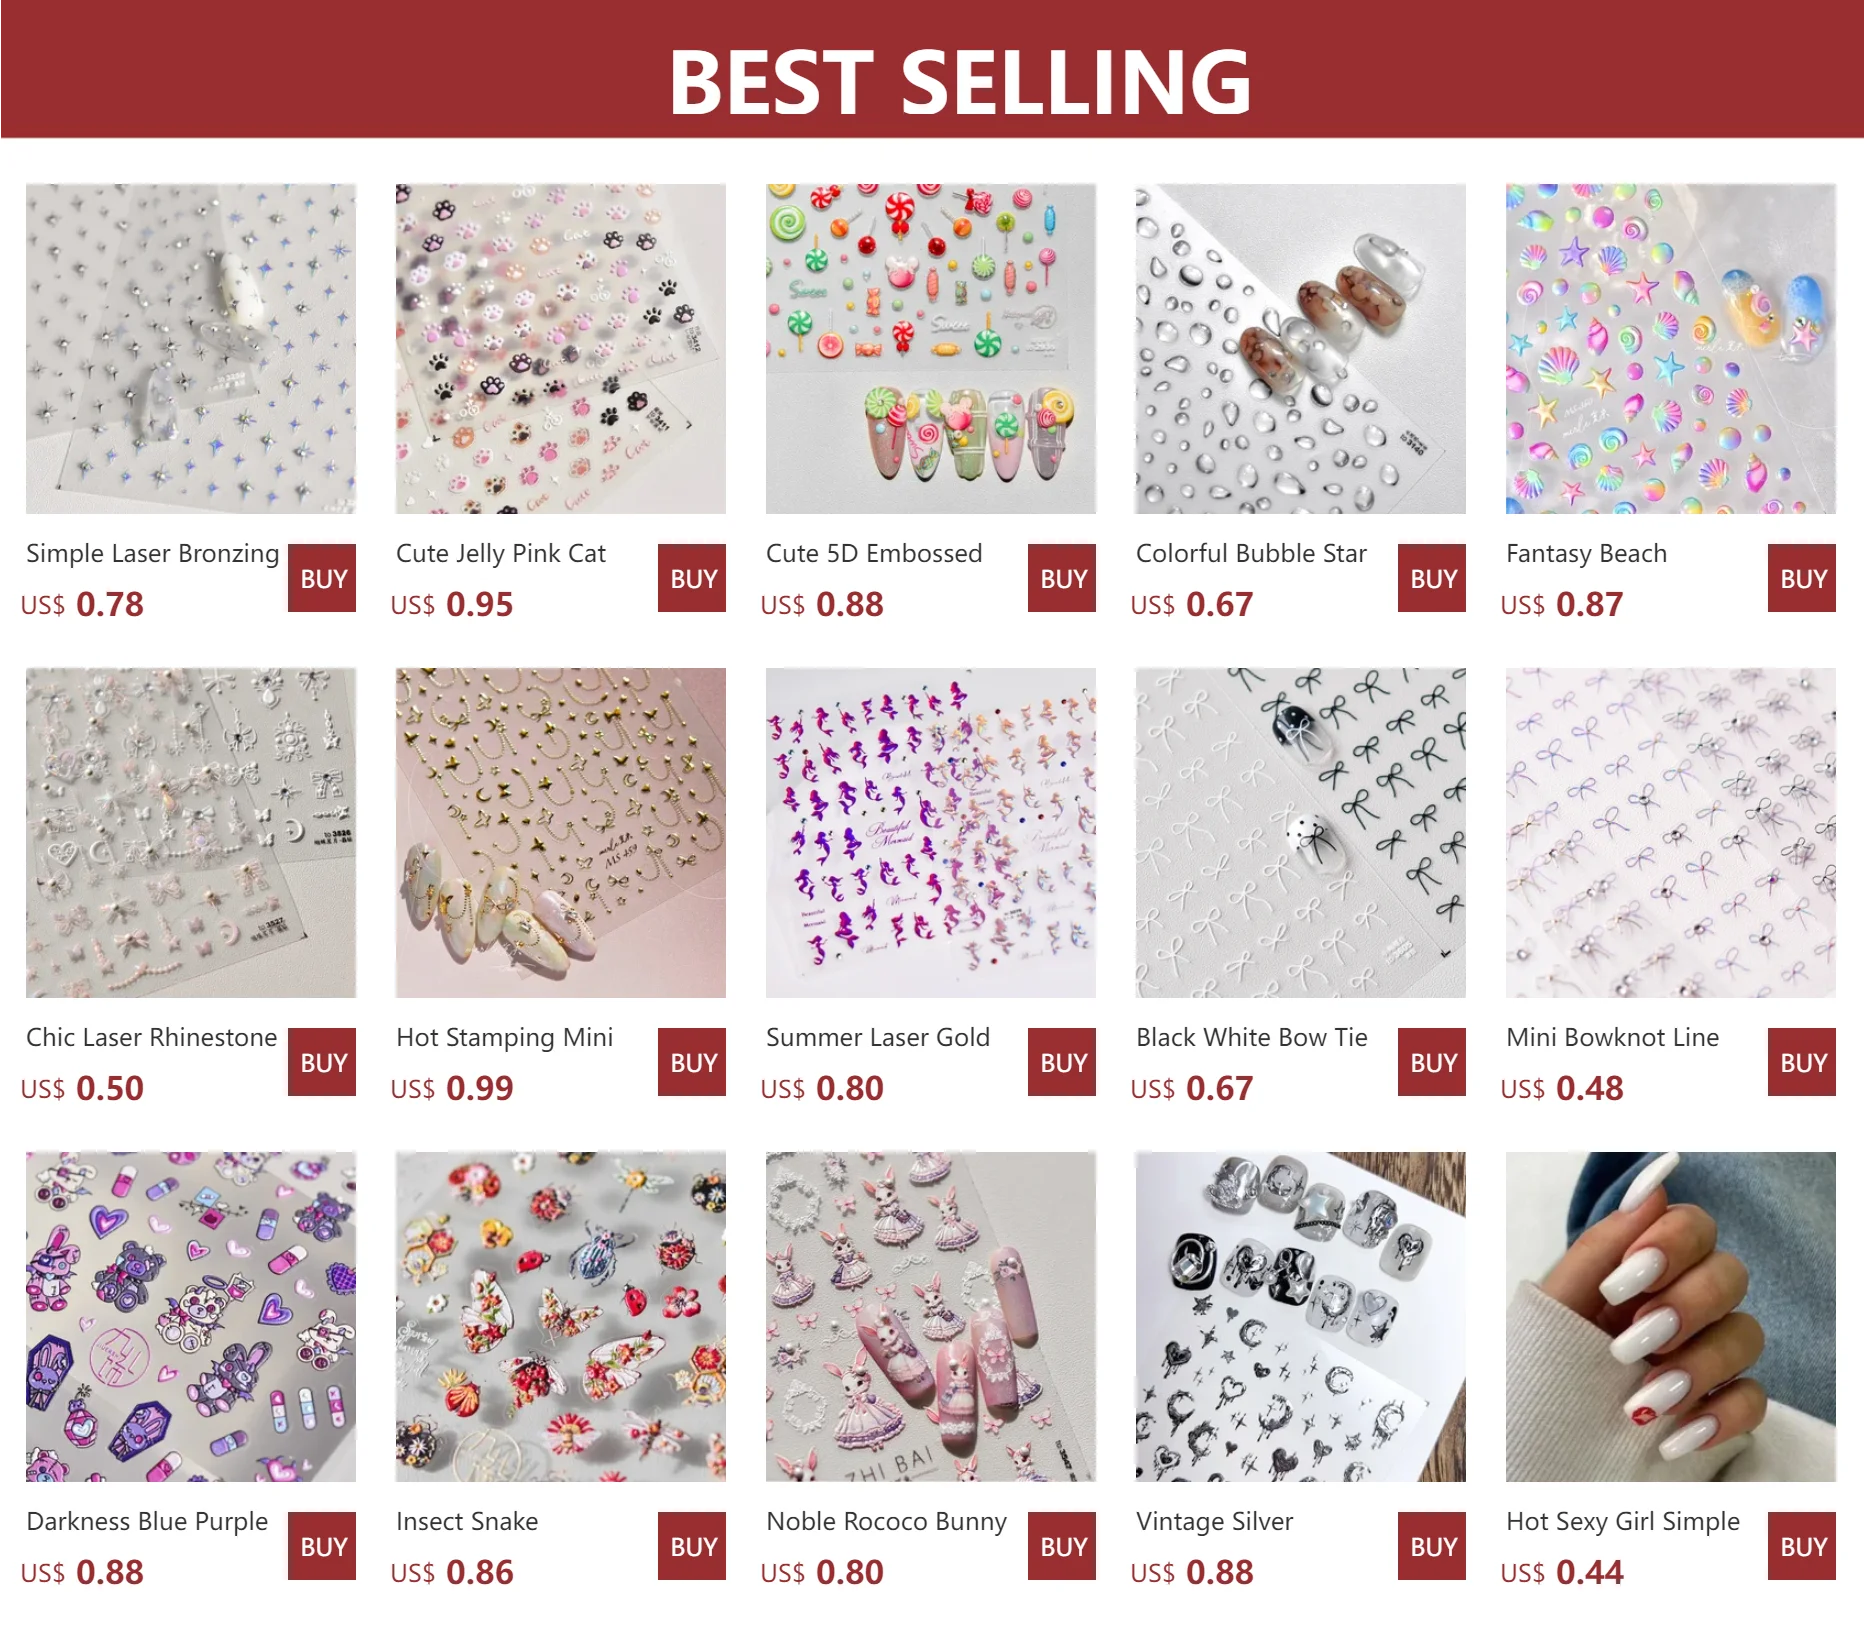Buy the Fantasy Beach sticker
This screenshot has height=1650, width=1864.
coord(1801,578)
